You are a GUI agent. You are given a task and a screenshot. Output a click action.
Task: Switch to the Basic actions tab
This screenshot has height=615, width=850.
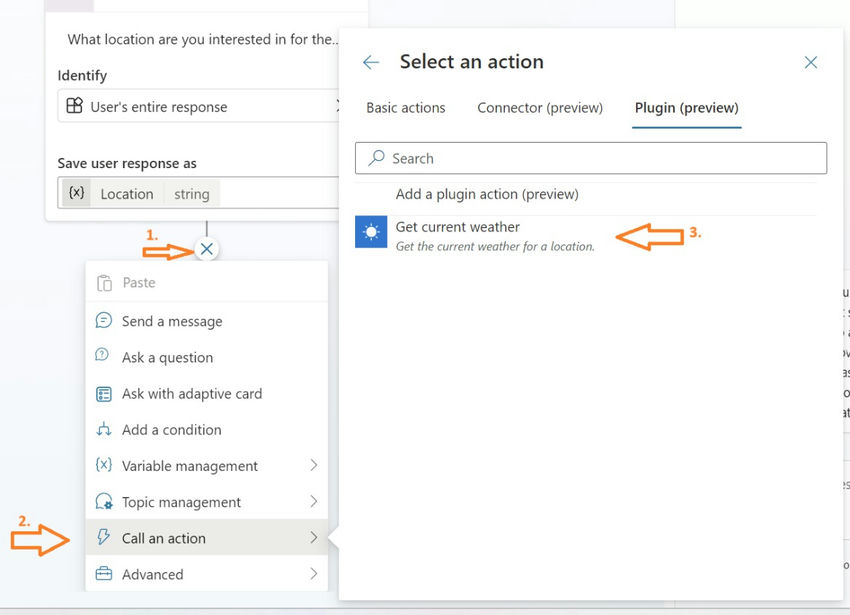[406, 108]
